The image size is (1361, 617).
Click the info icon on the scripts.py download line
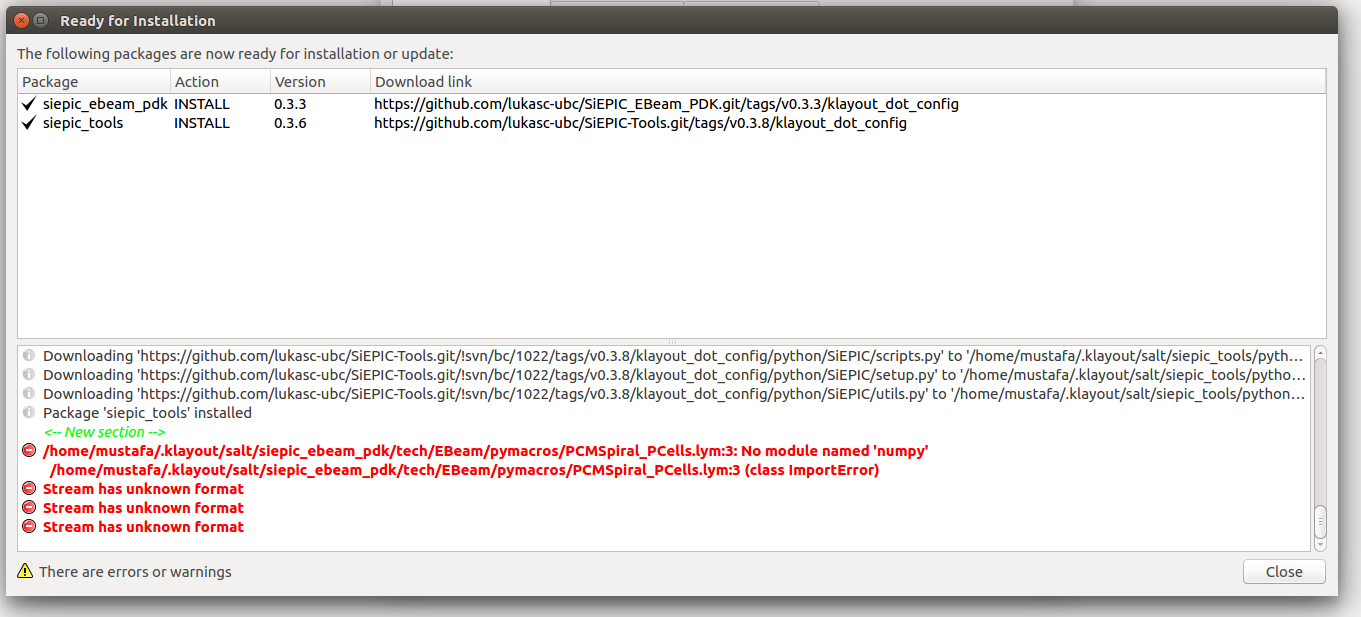(27, 355)
